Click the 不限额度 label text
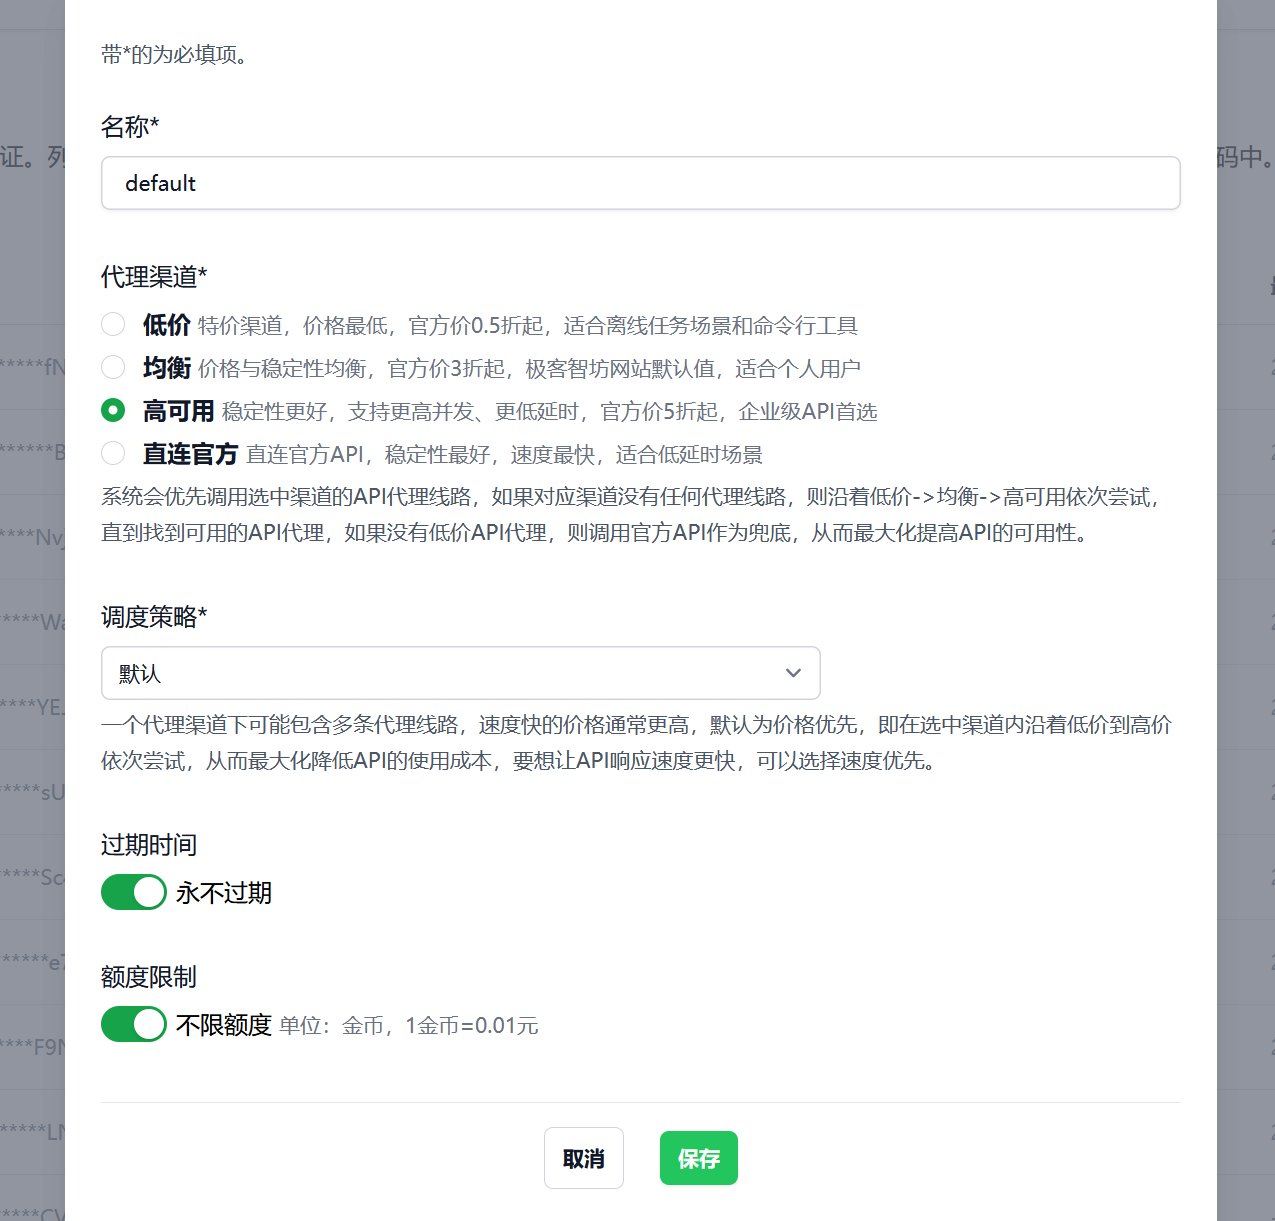The image size is (1275, 1221). pyautogui.click(x=222, y=1025)
